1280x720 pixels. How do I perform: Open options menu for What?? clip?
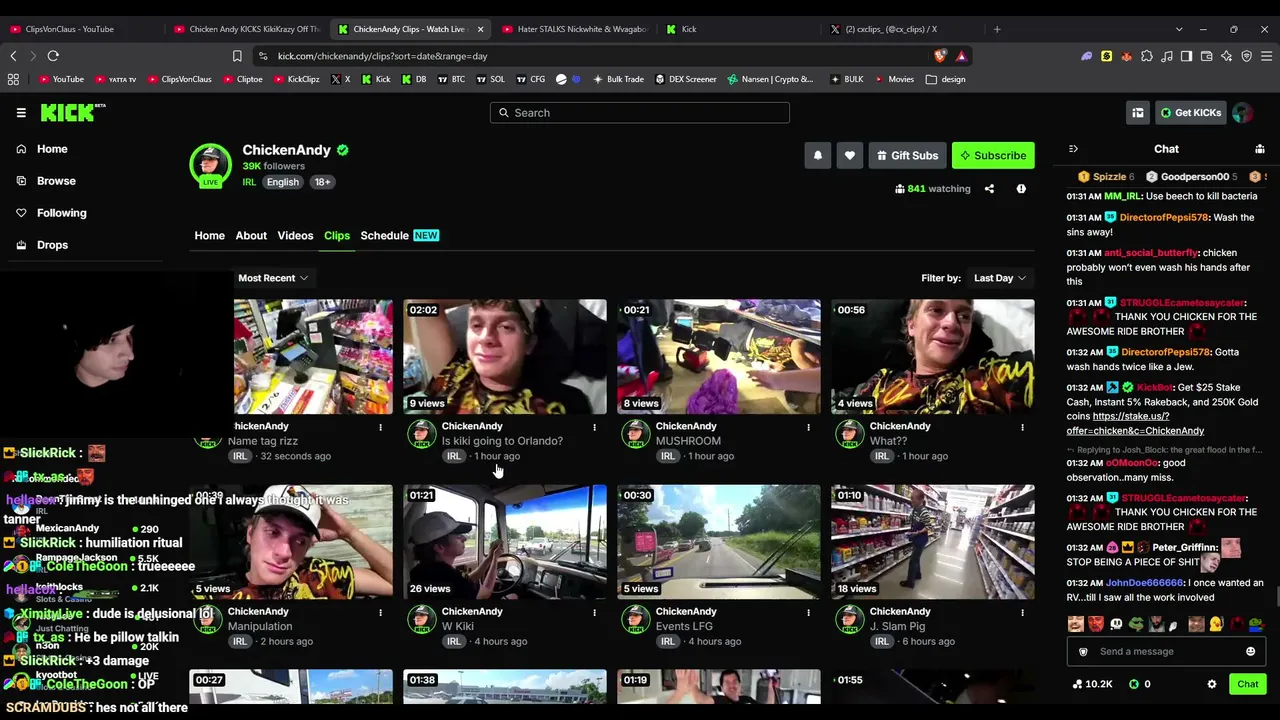coord(1022,428)
